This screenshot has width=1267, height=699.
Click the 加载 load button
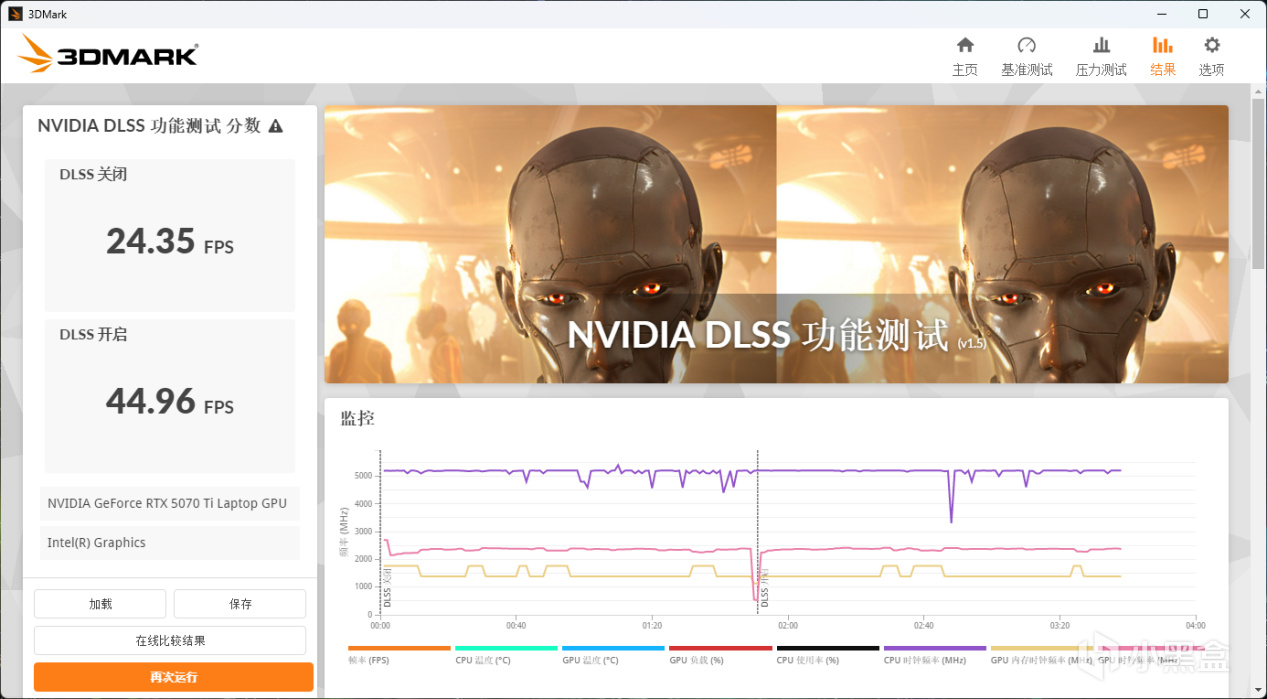coord(100,604)
